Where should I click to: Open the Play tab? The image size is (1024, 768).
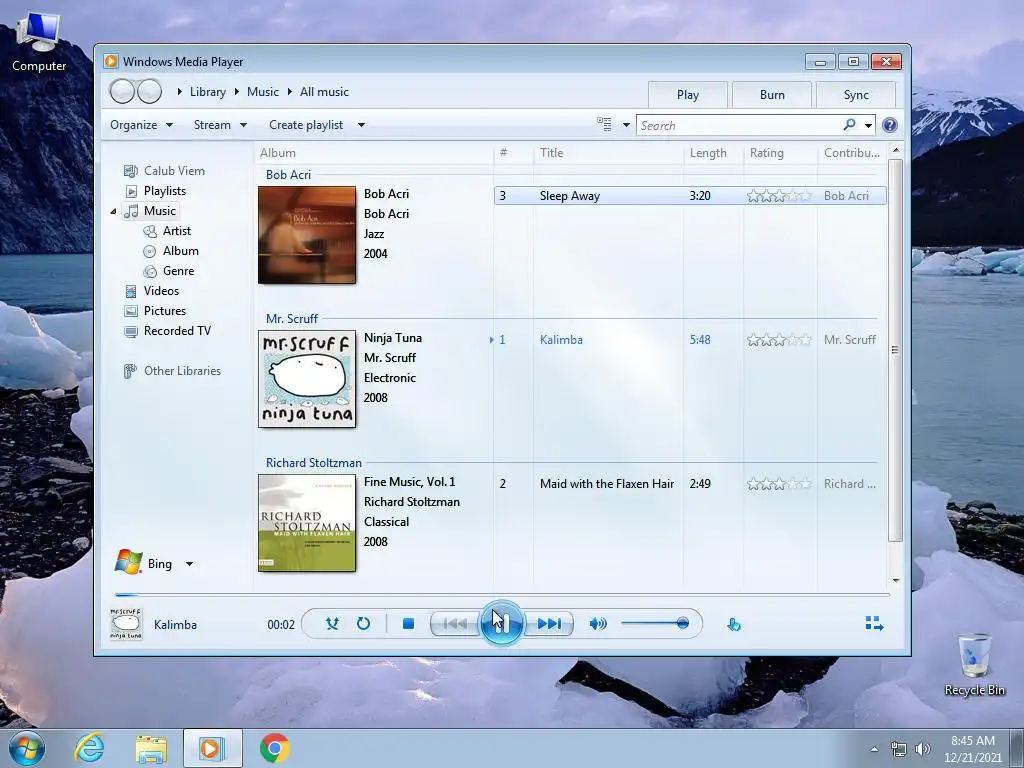[x=688, y=95]
